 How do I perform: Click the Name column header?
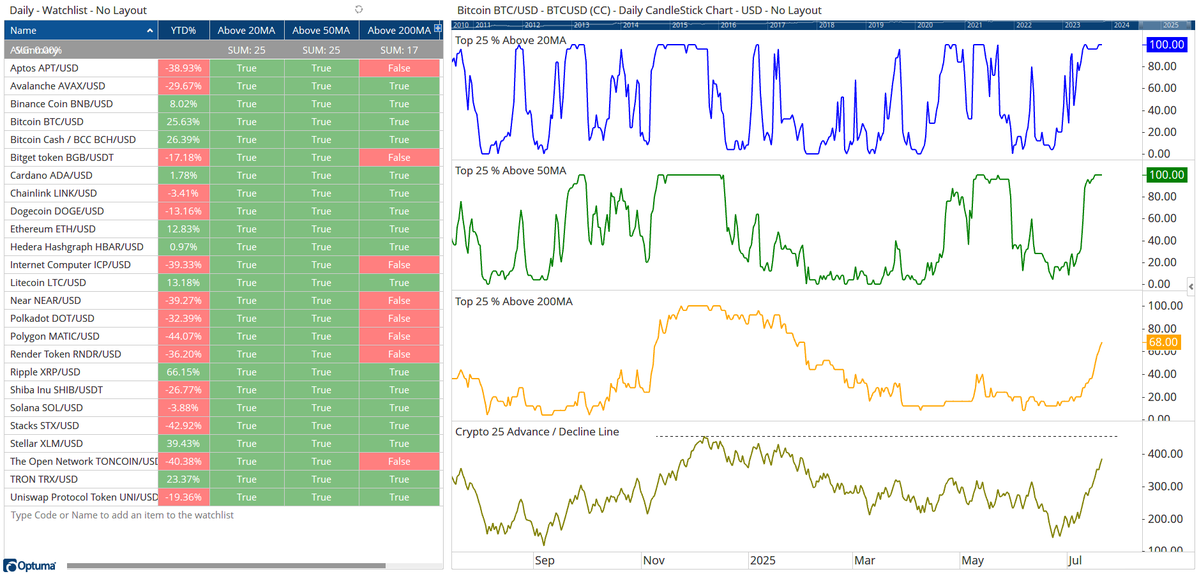[80, 31]
